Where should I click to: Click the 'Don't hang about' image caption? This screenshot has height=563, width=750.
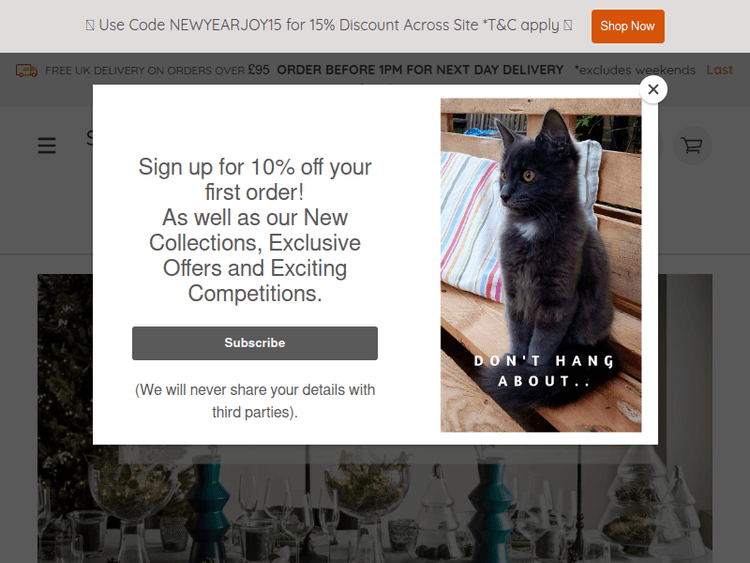click(544, 371)
